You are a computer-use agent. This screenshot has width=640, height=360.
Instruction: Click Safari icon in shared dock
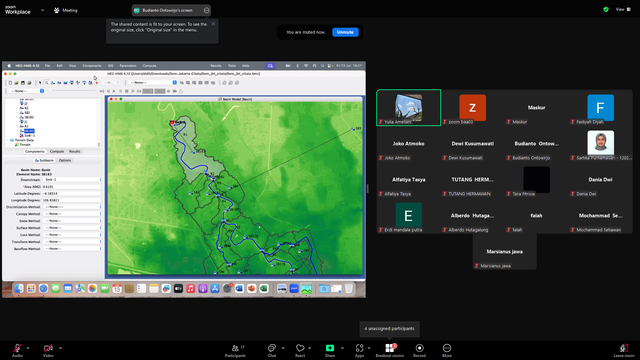pos(43,289)
